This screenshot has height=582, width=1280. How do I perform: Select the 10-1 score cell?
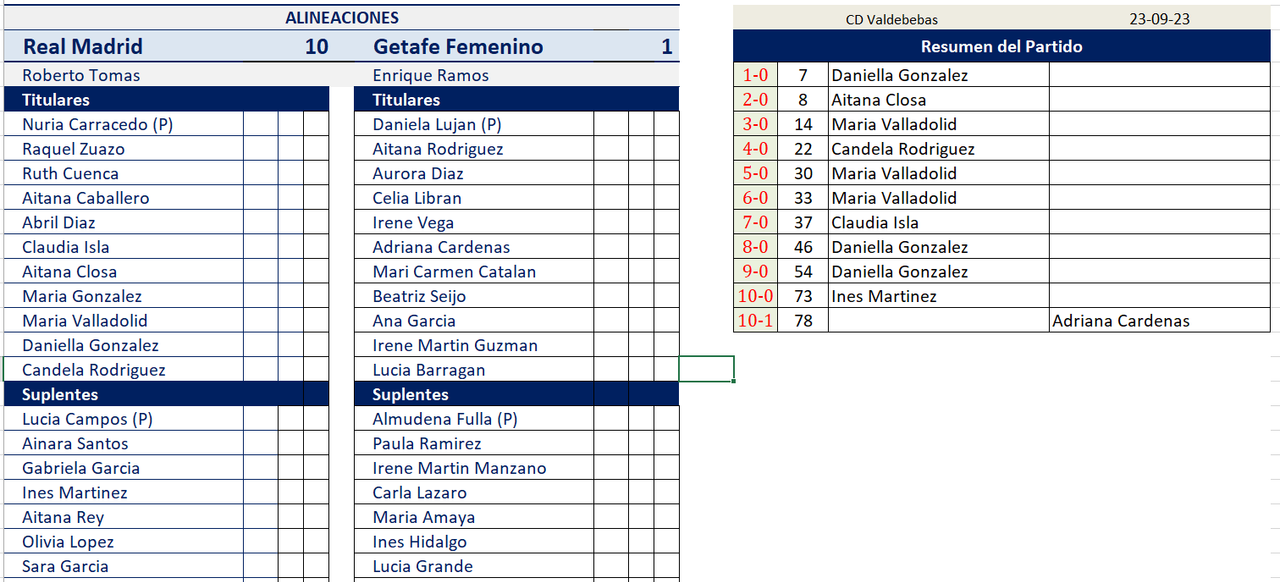(x=755, y=321)
